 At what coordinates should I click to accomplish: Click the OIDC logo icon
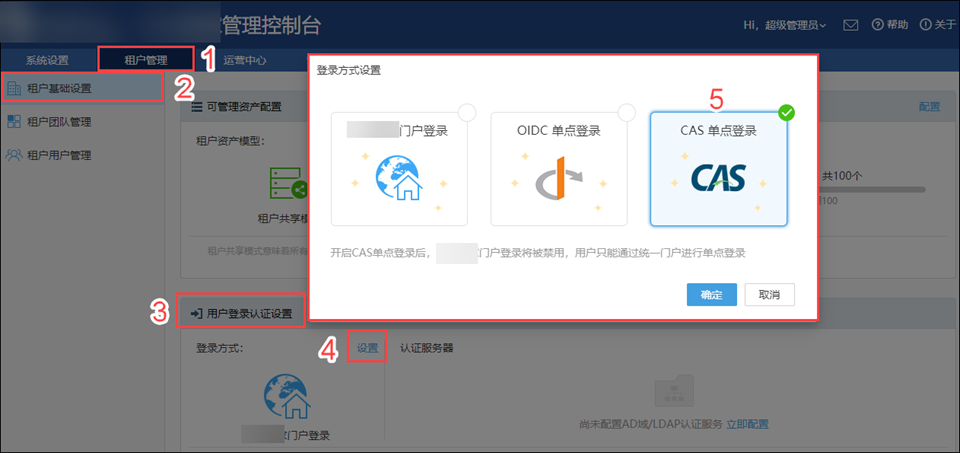(560, 179)
